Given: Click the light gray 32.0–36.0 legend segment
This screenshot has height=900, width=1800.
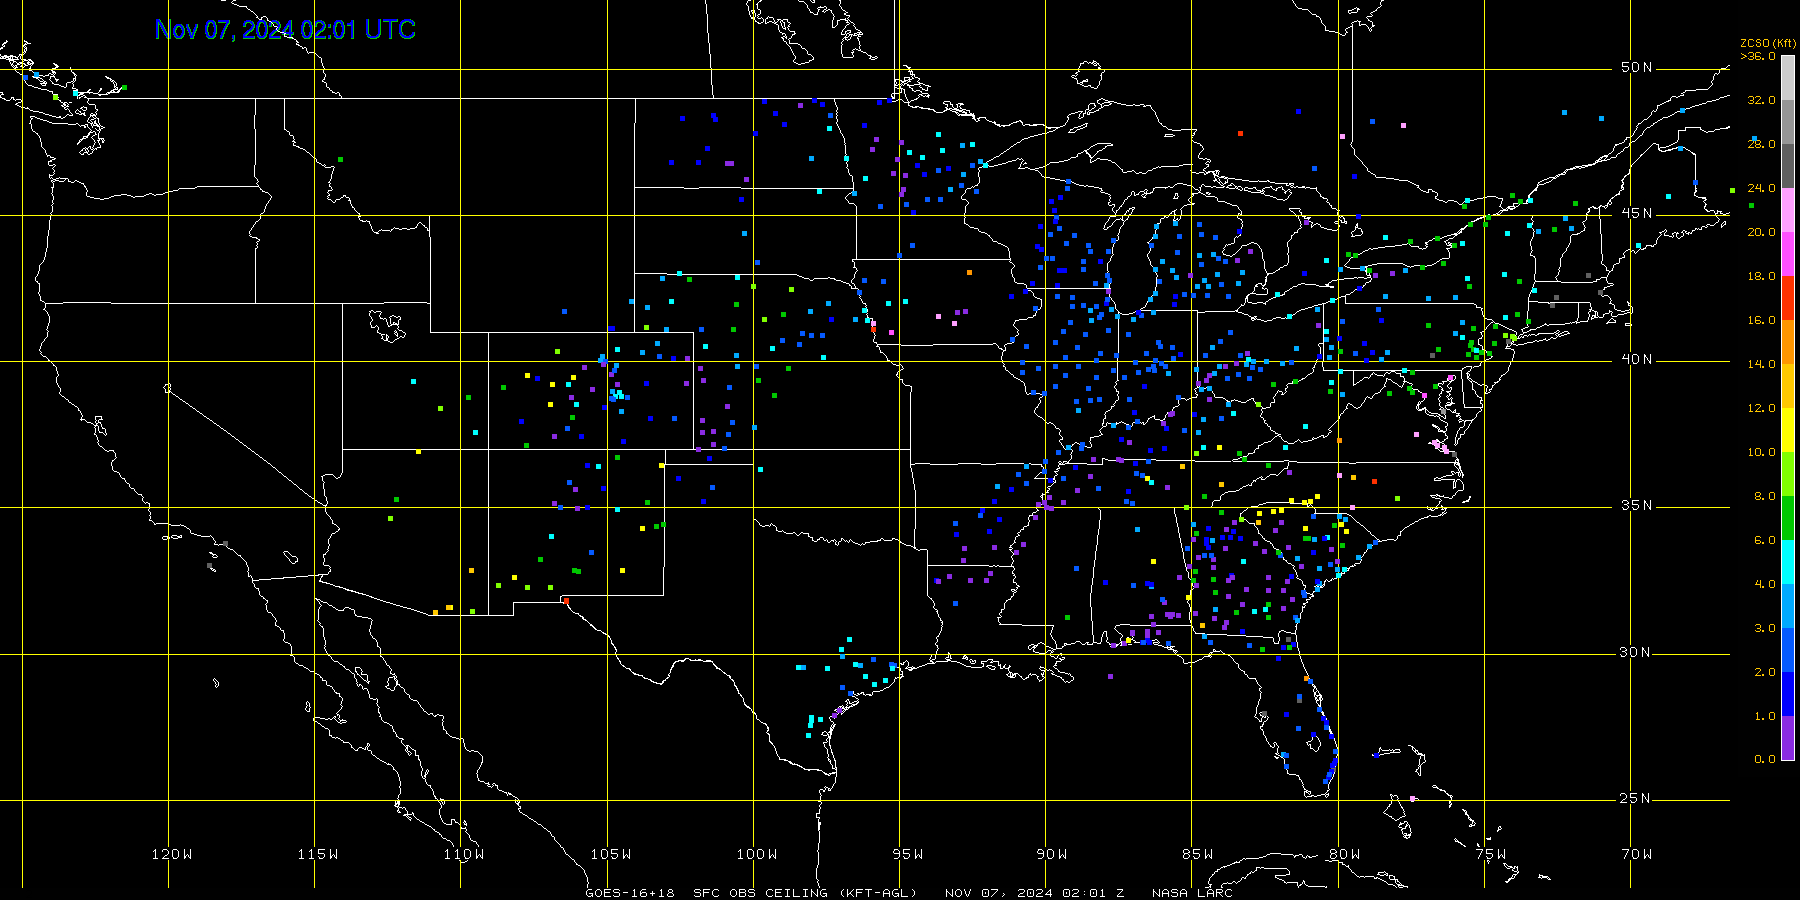Looking at the screenshot, I should (1788, 78).
